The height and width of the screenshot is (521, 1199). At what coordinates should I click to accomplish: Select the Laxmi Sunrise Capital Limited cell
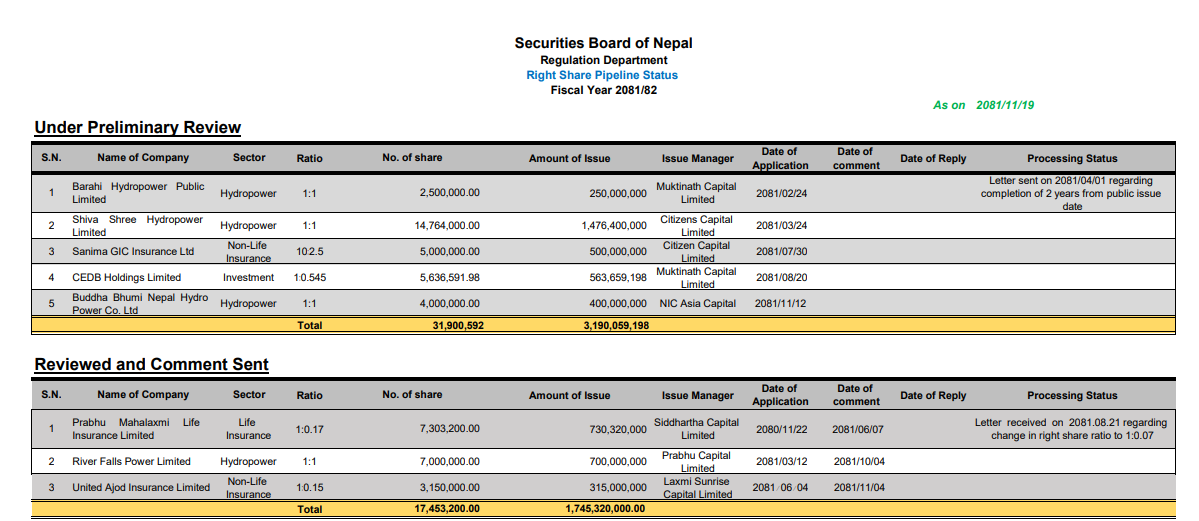click(697, 488)
